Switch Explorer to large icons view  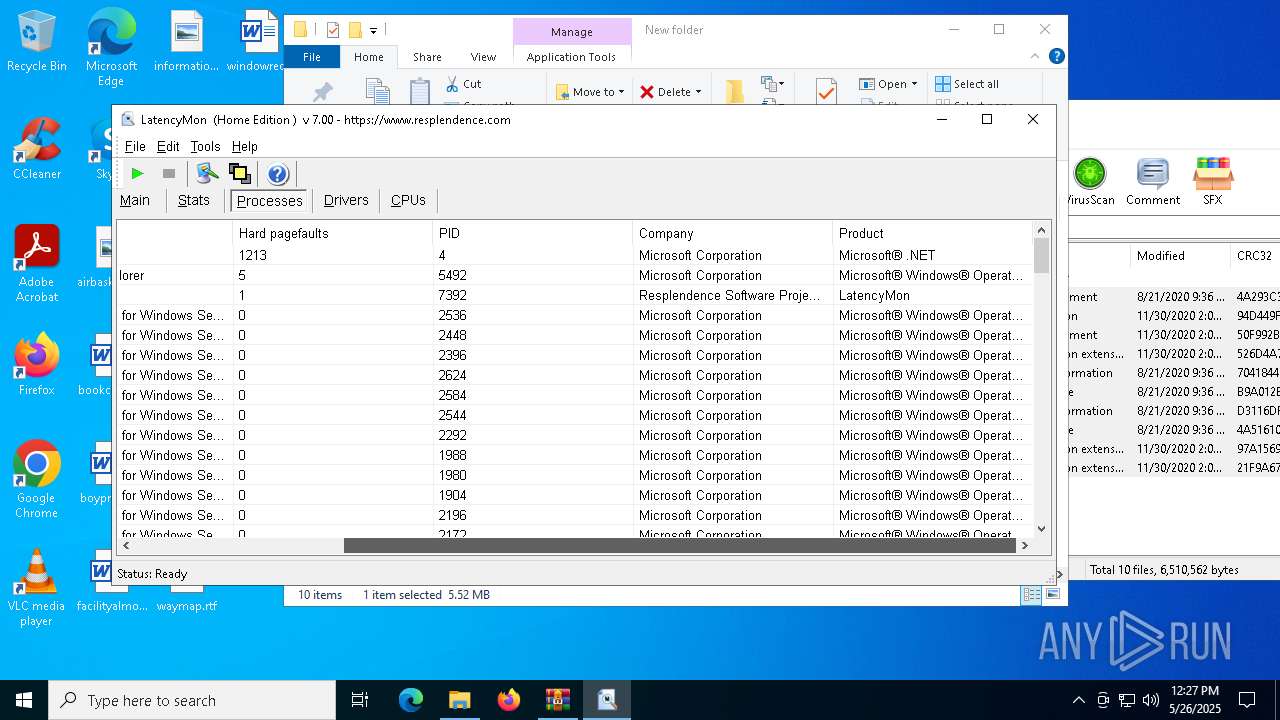click(x=1052, y=594)
